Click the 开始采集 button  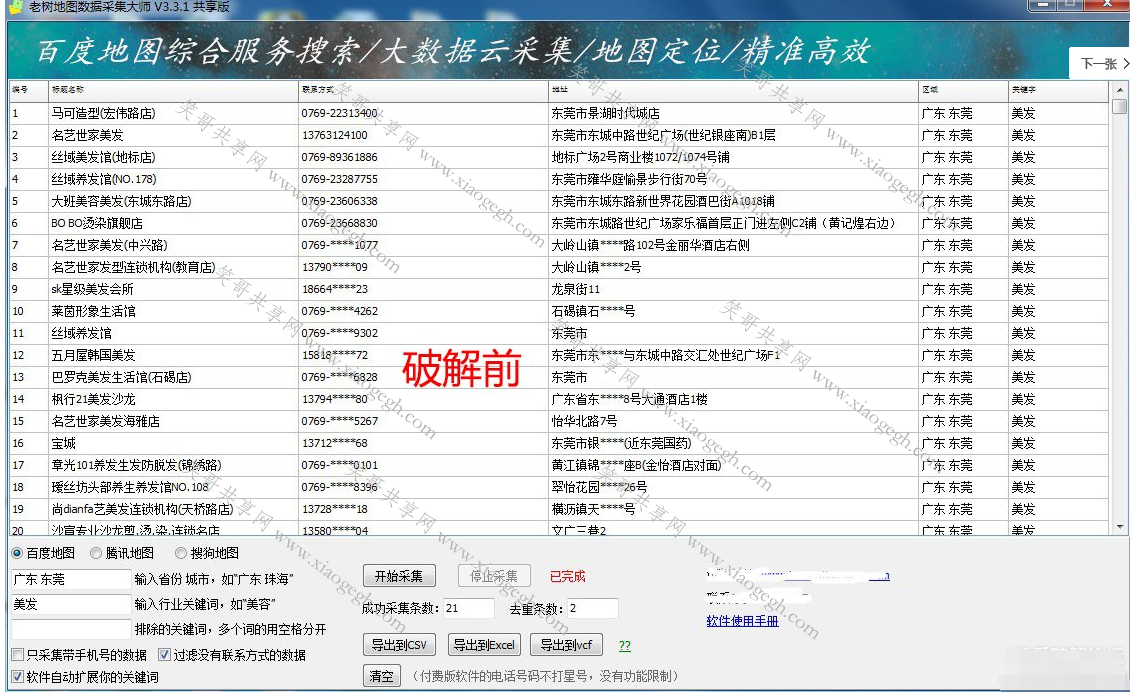pyautogui.click(x=399, y=576)
